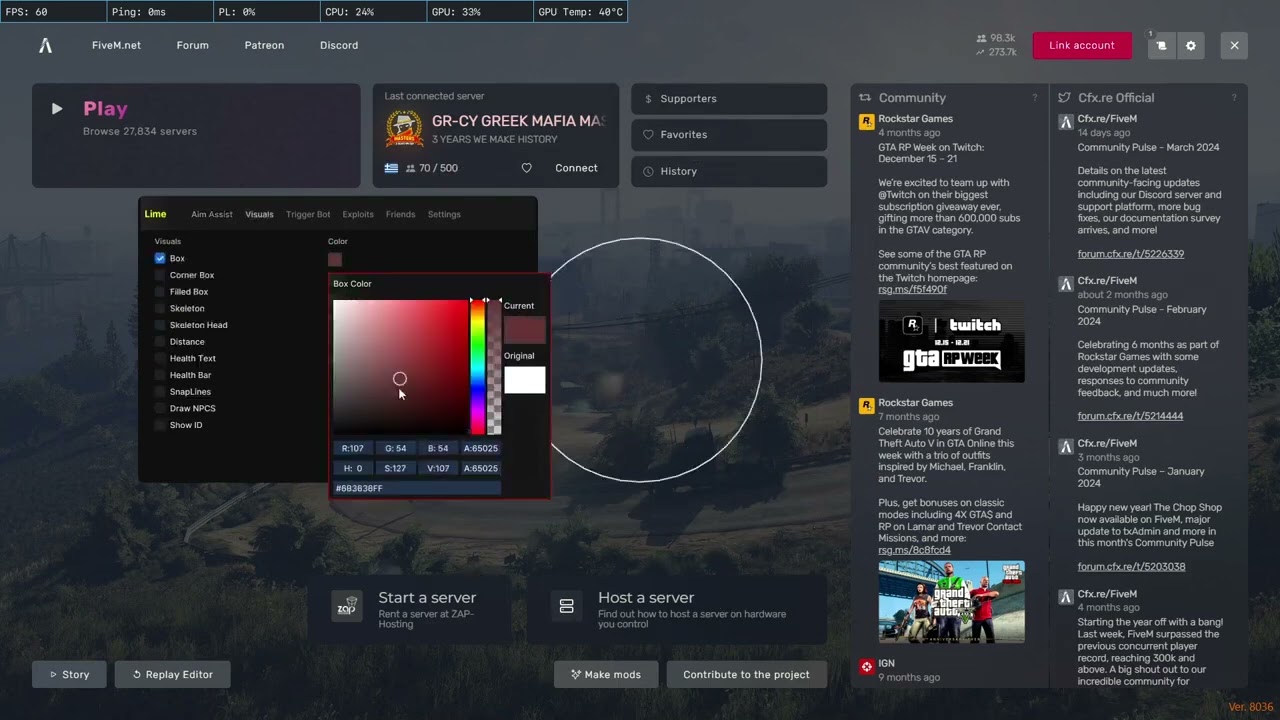The image size is (1280, 720).
Task: Click the Story button
Action: [69, 674]
